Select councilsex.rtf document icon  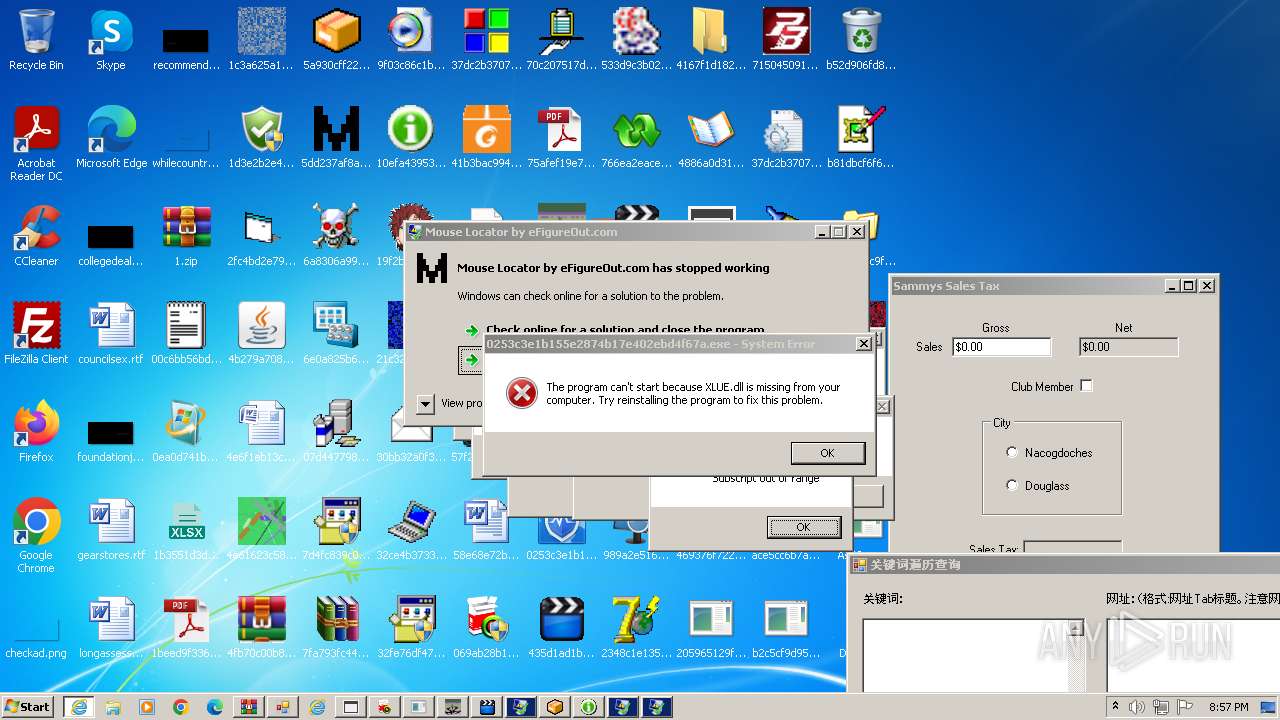[x=111, y=334]
